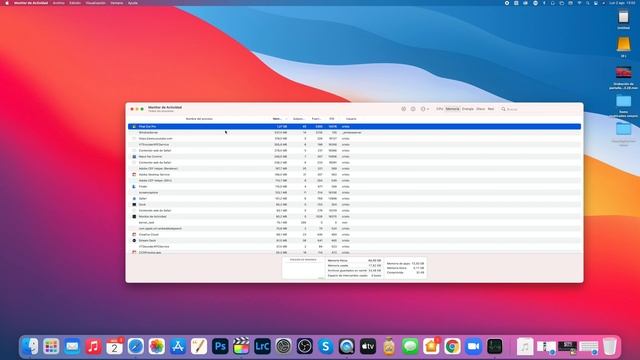This screenshot has width=640, height=360.
Task: Open the Home app in Dock
Action: point(431,347)
